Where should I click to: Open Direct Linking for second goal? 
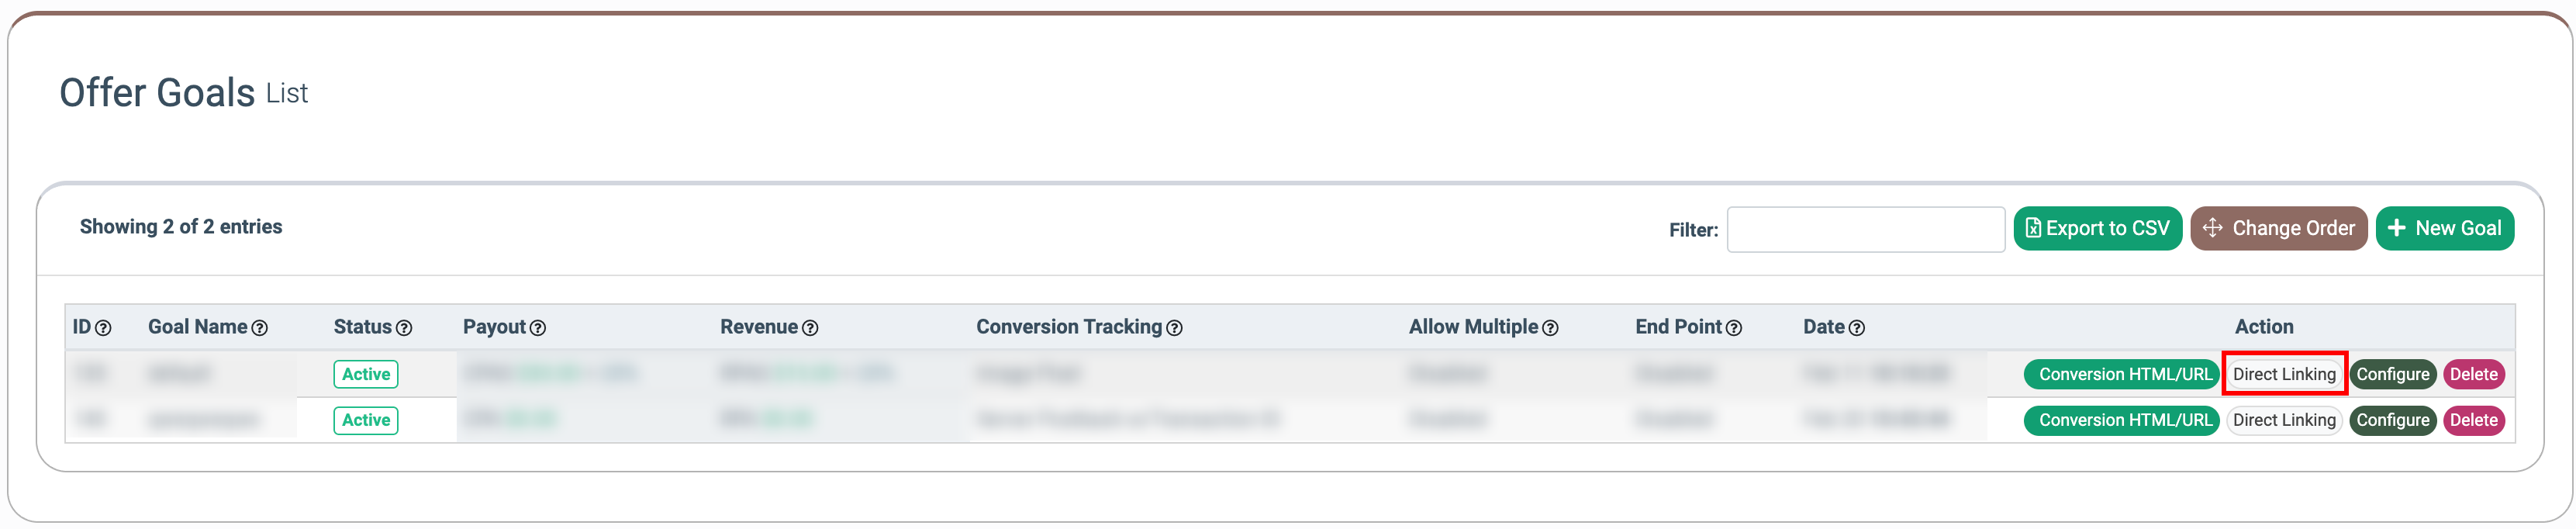pos(2284,421)
